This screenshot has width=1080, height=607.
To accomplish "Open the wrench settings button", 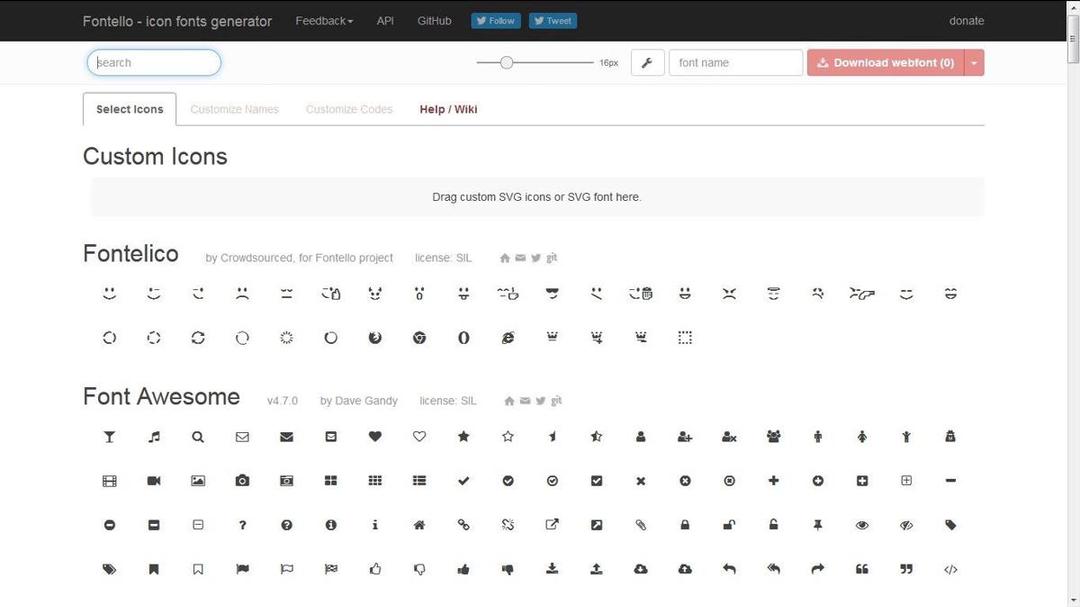I will (x=647, y=63).
